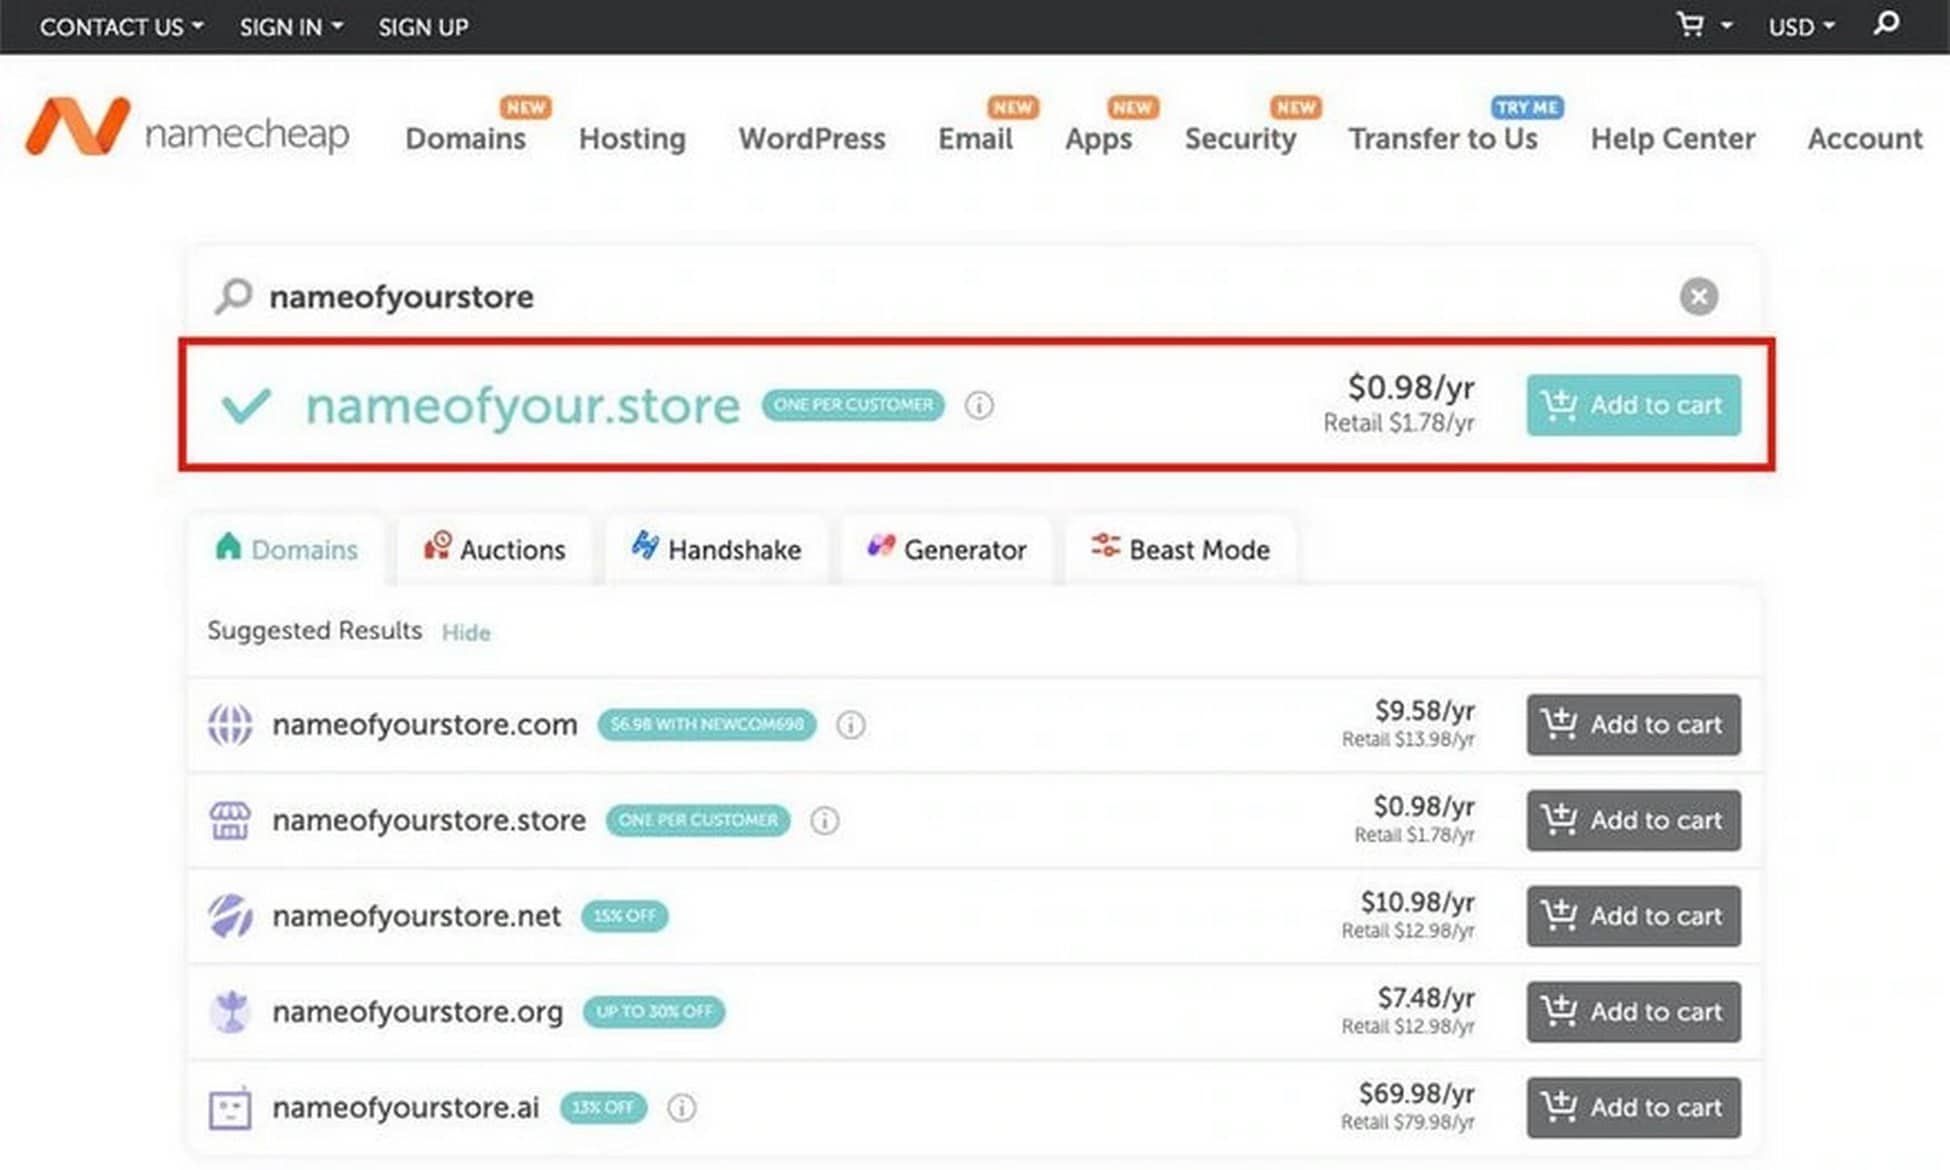Click the checkmark toggle on nameofyour.store
Image resolution: width=1950 pixels, height=1170 pixels.
click(x=244, y=404)
